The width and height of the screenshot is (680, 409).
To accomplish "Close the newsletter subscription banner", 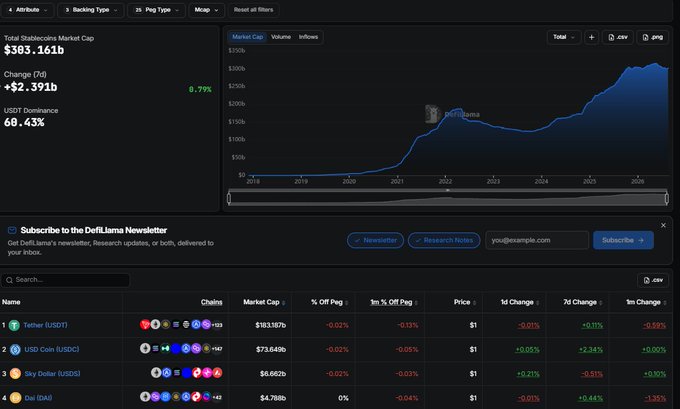I will click(663, 225).
